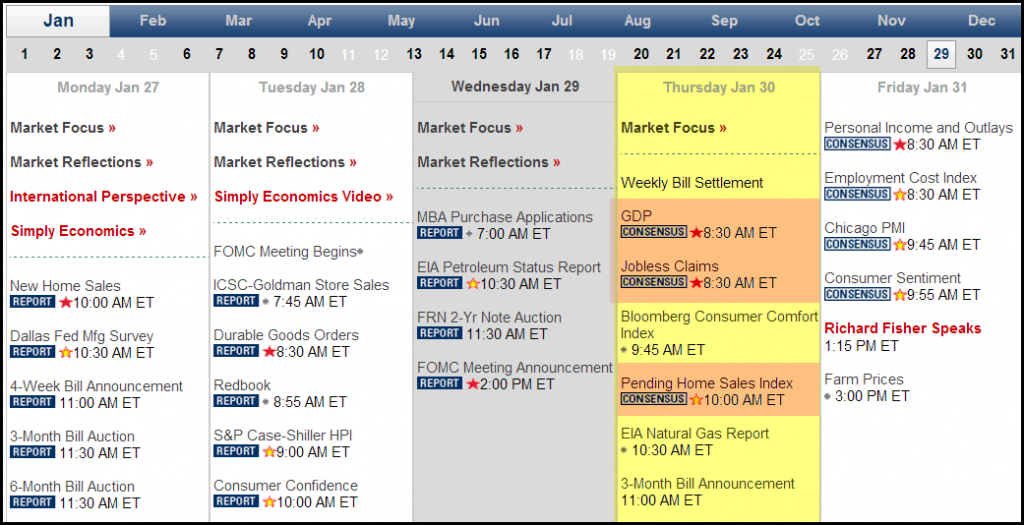The height and width of the screenshot is (525, 1024).
Task: Open REPORT badge under FRN 2-Yr Note Auction
Action: point(440,334)
